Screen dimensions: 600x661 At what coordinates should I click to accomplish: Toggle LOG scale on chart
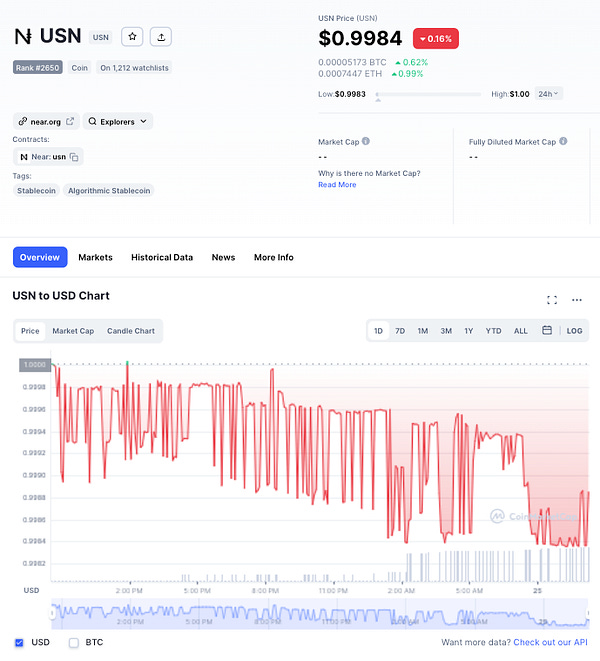574,331
